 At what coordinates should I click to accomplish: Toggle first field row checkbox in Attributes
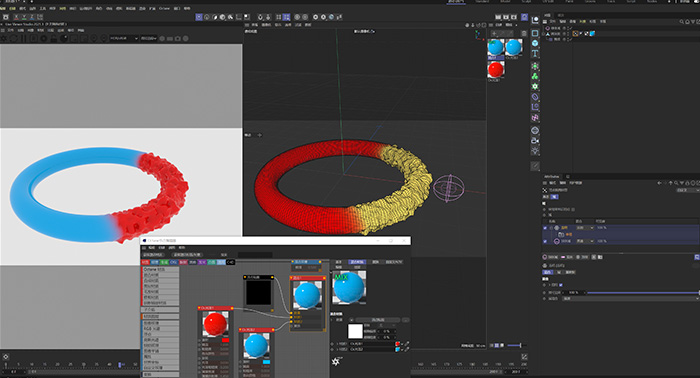(x=545, y=228)
